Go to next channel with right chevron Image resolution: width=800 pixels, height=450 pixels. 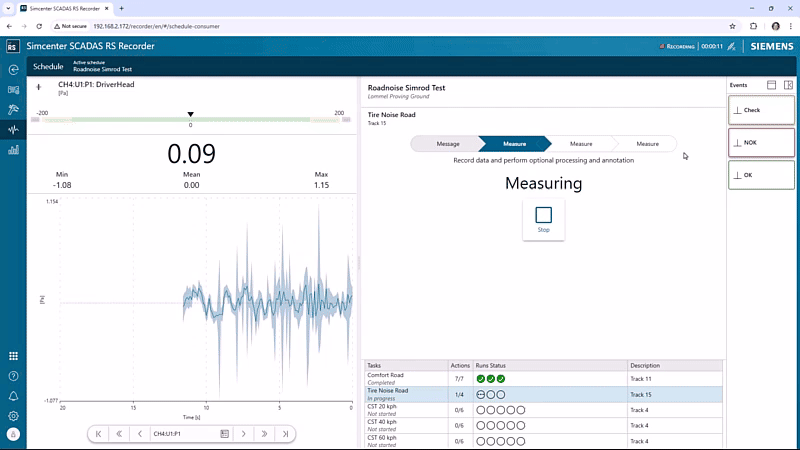[244, 434]
